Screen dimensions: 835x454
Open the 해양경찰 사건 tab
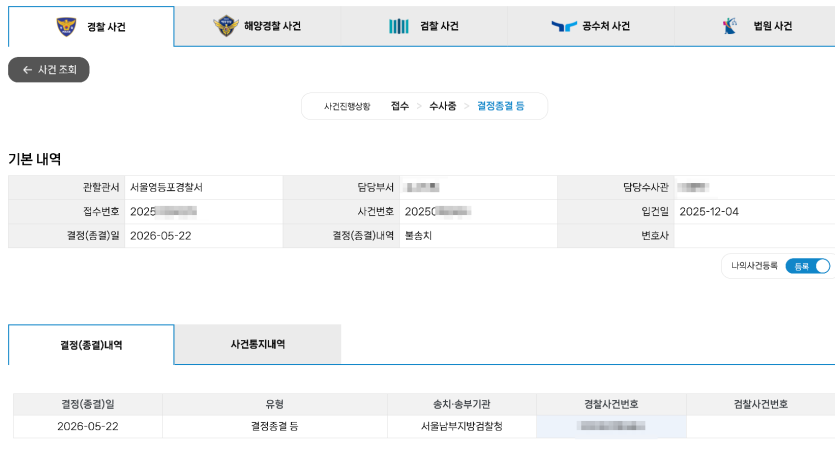[258, 26]
